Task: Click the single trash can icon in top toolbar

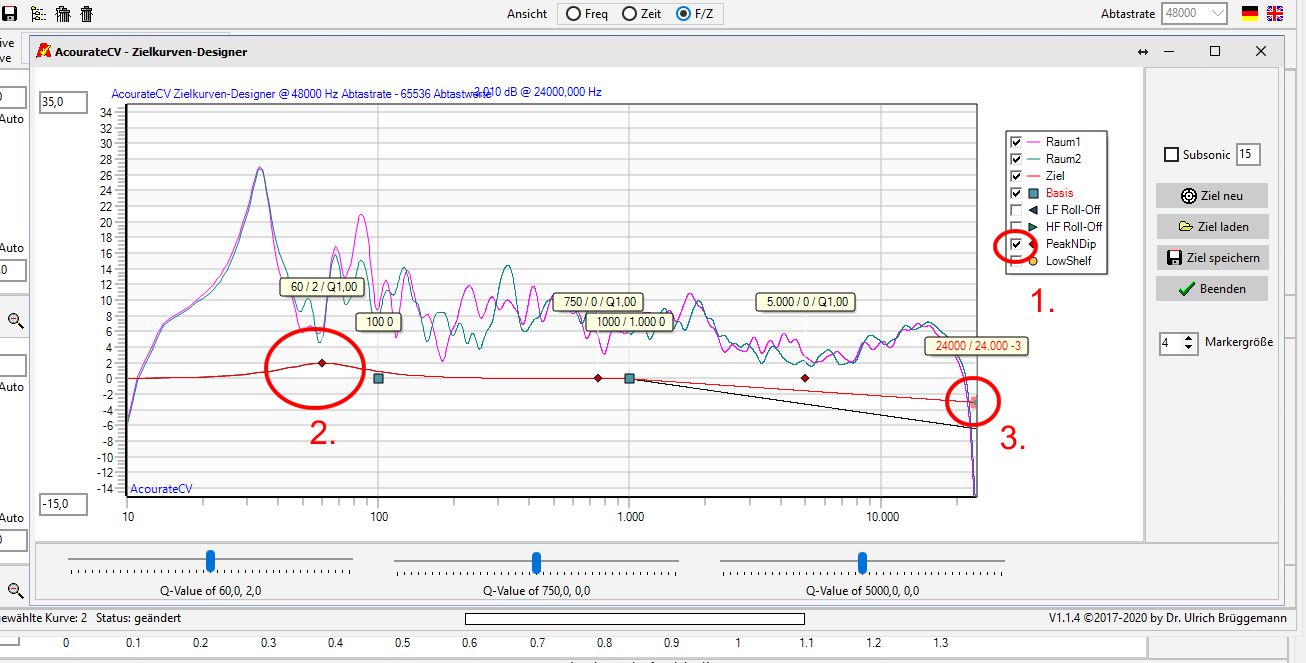Action: pyautogui.click(x=87, y=13)
